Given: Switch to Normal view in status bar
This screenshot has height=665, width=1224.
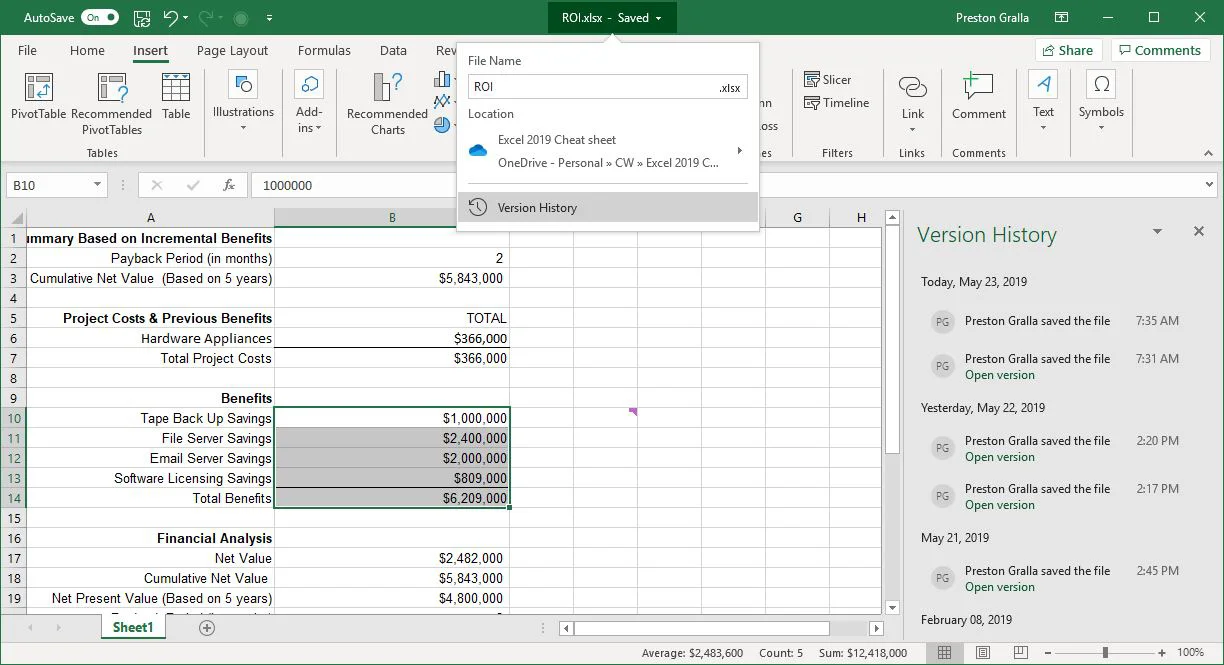Looking at the screenshot, I should [944, 653].
